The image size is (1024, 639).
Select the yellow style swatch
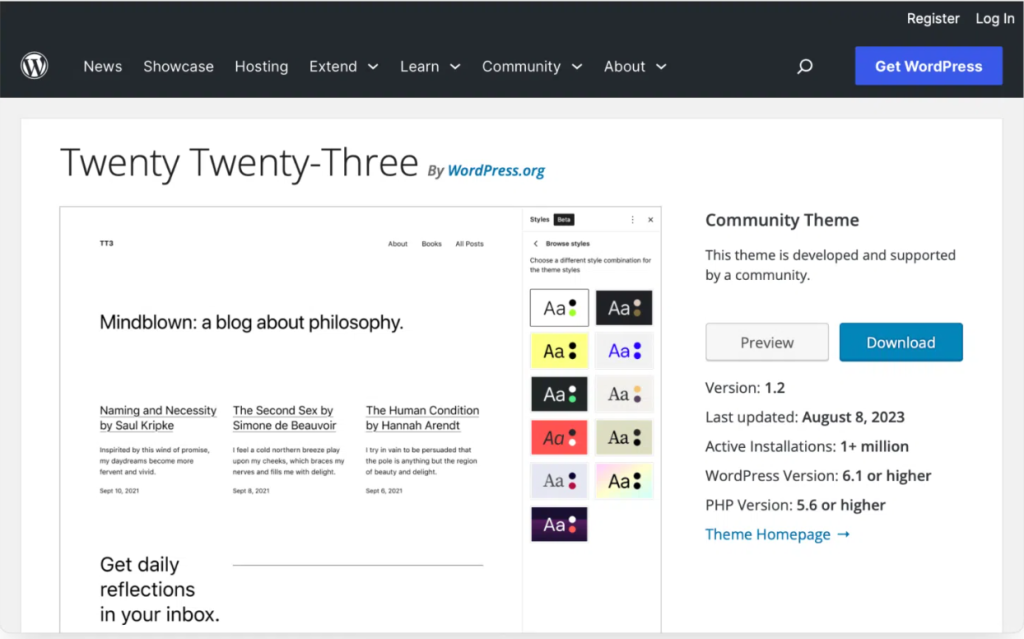(x=559, y=351)
